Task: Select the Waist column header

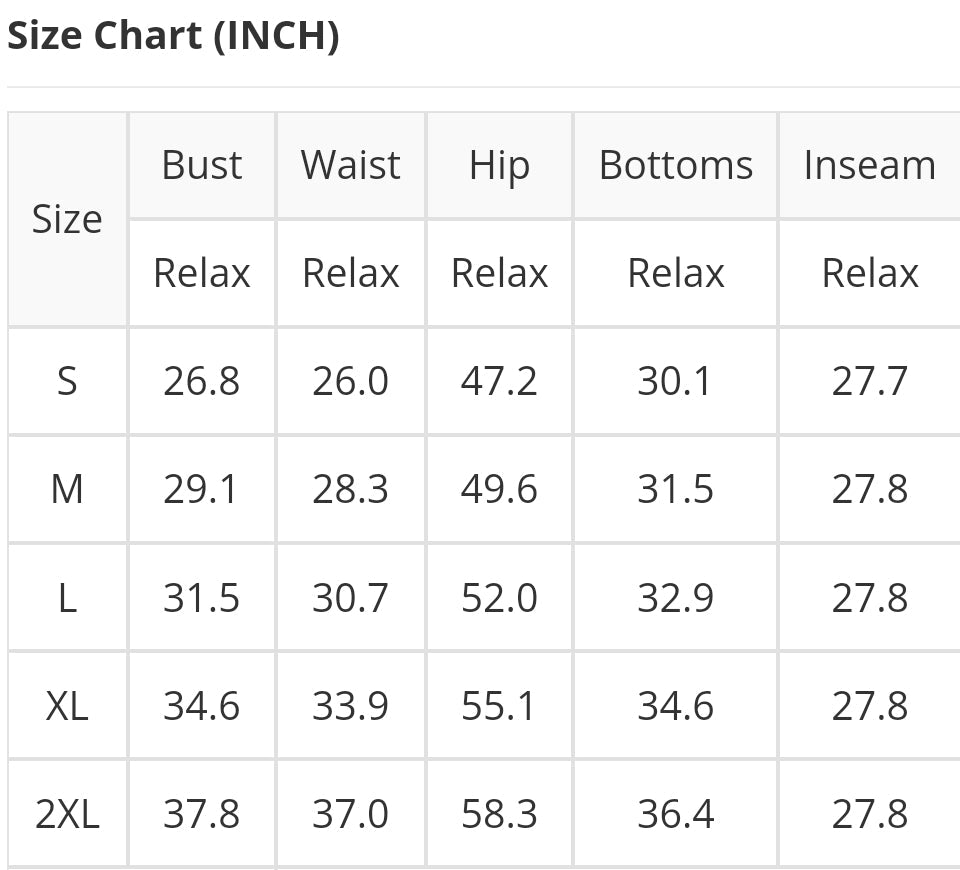Action: point(350,165)
